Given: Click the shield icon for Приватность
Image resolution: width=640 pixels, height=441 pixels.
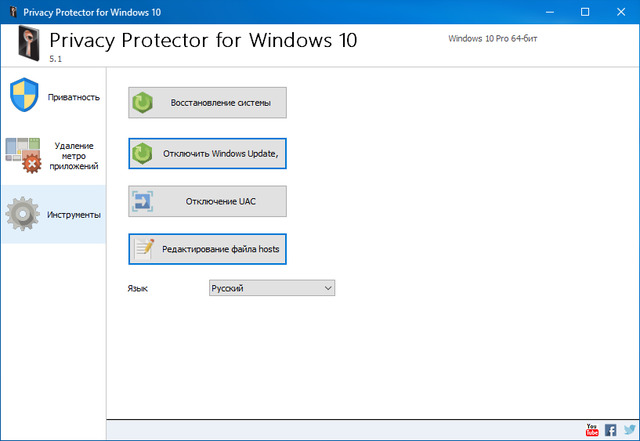Looking at the screenshot, I should 24,95.
